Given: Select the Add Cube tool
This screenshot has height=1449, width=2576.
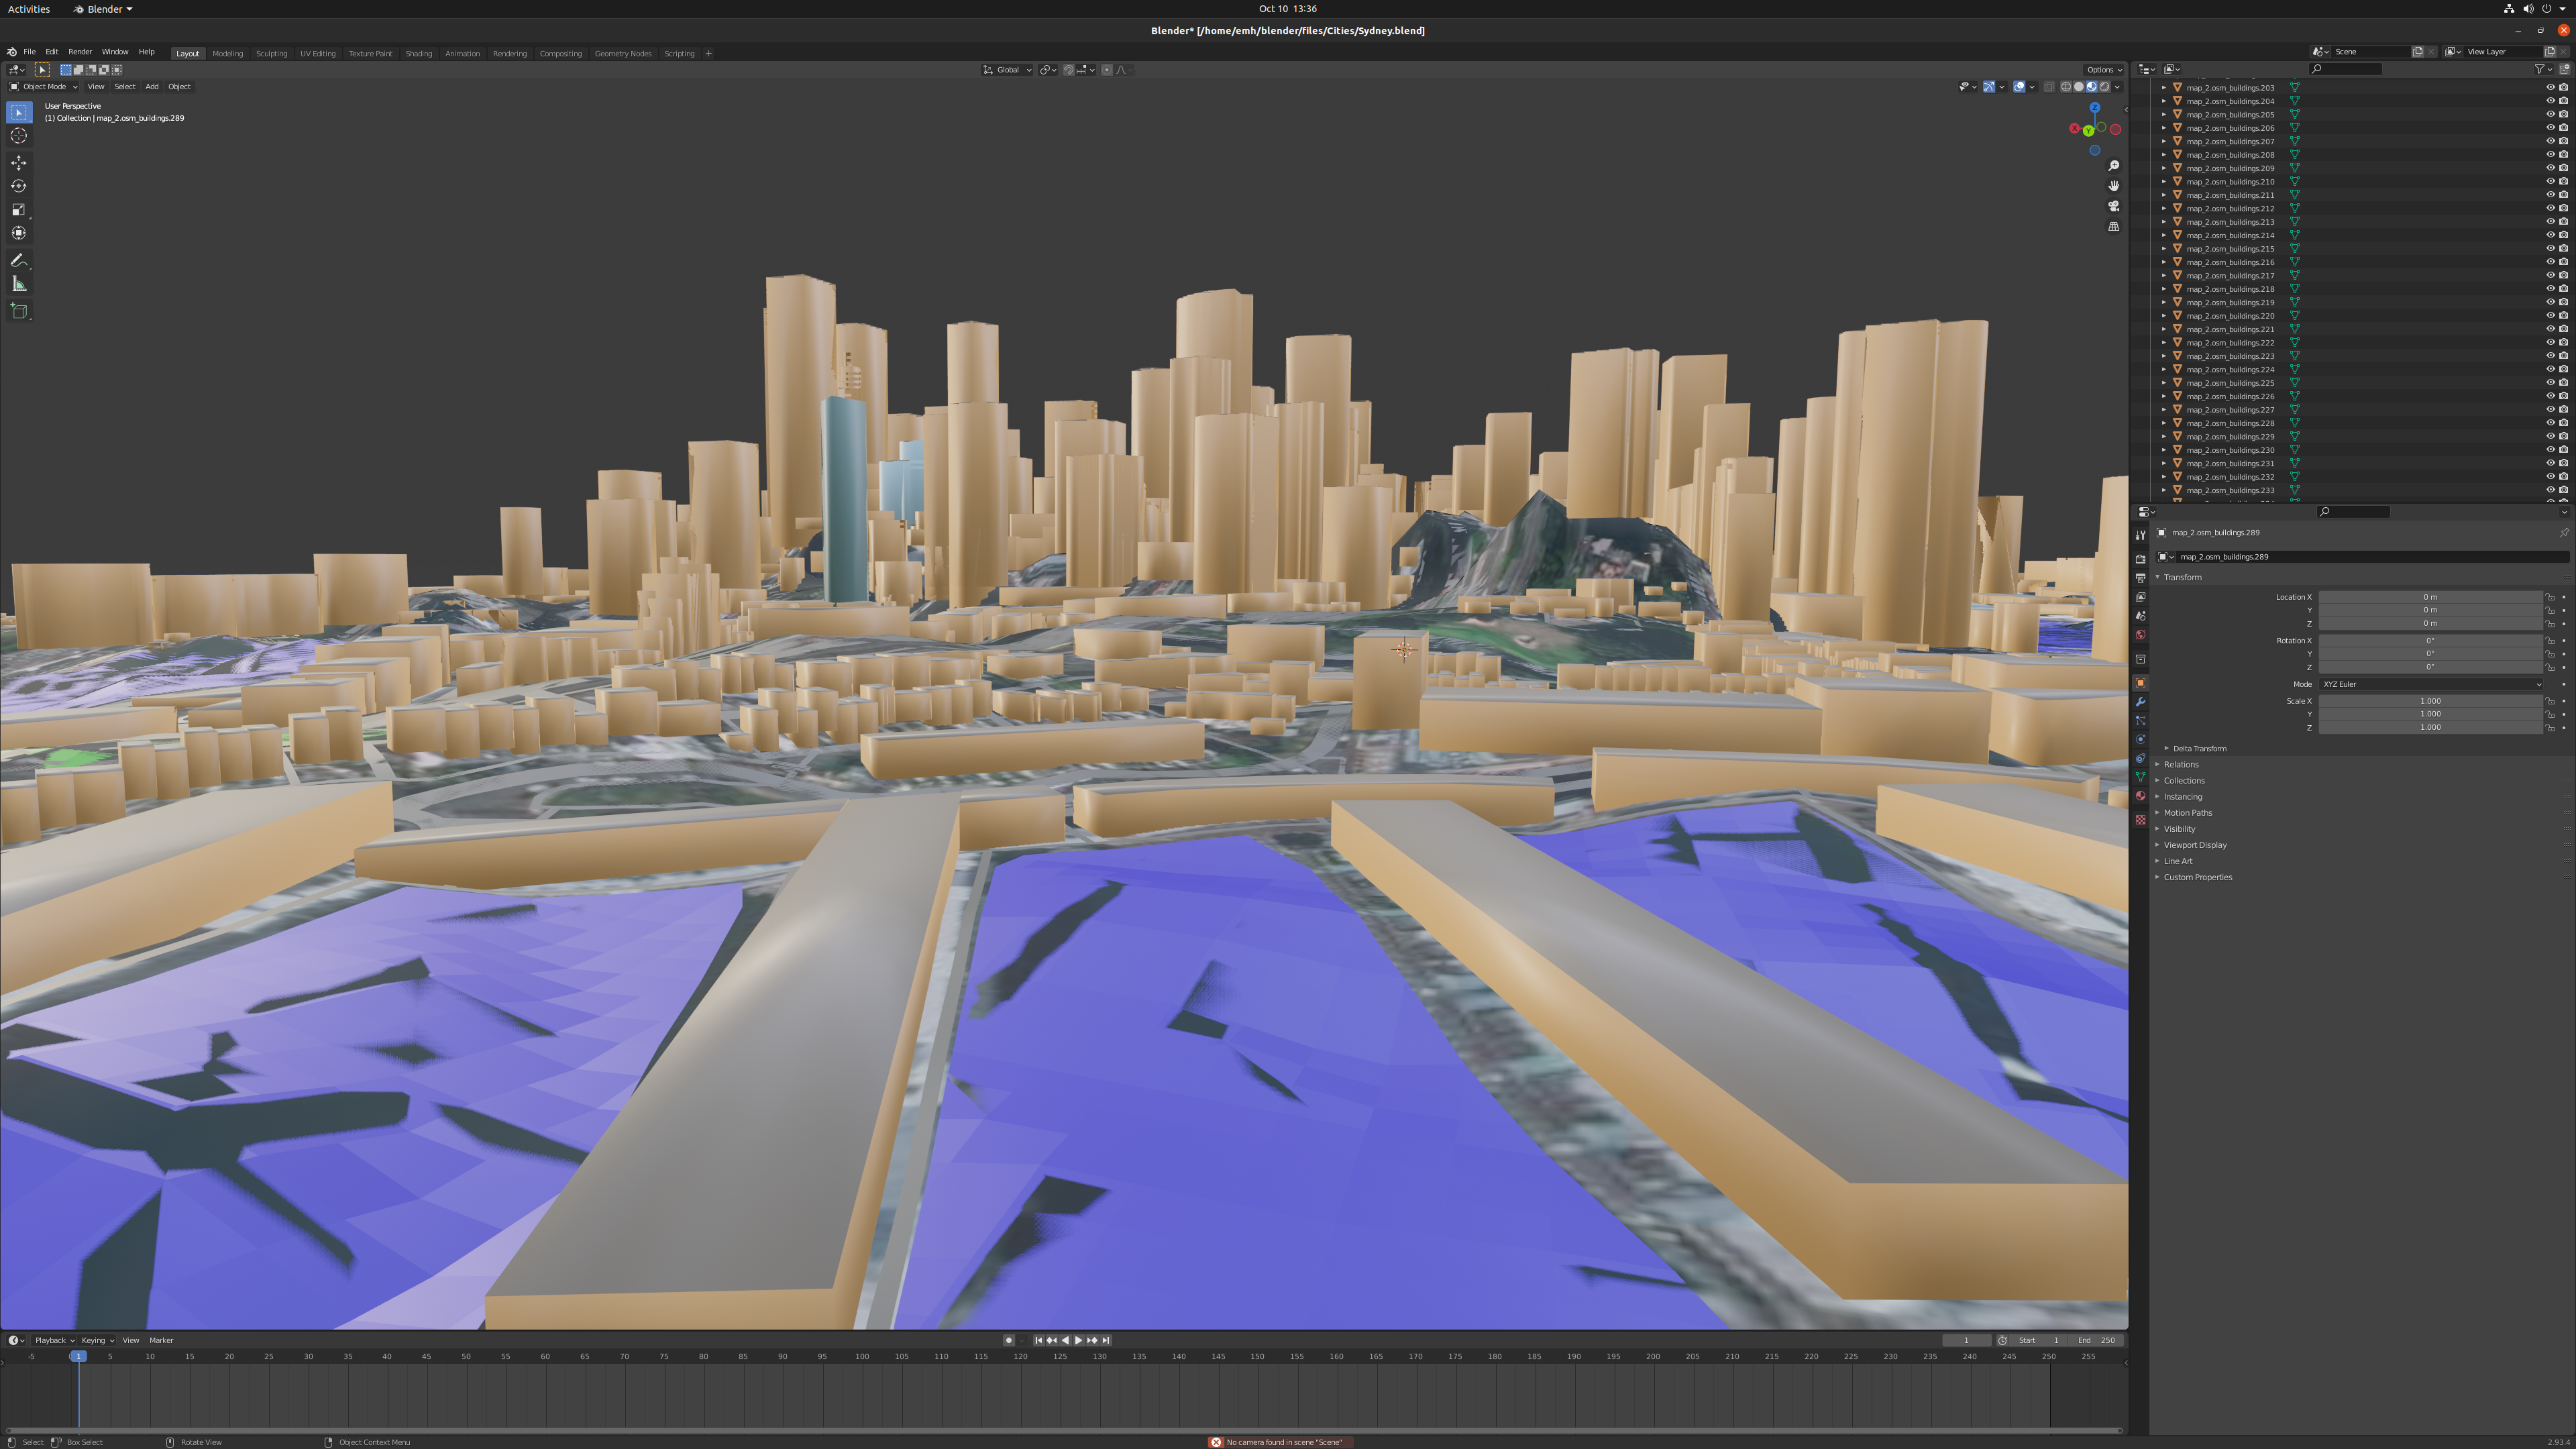Looking at the screenshot, I should 19,311.
